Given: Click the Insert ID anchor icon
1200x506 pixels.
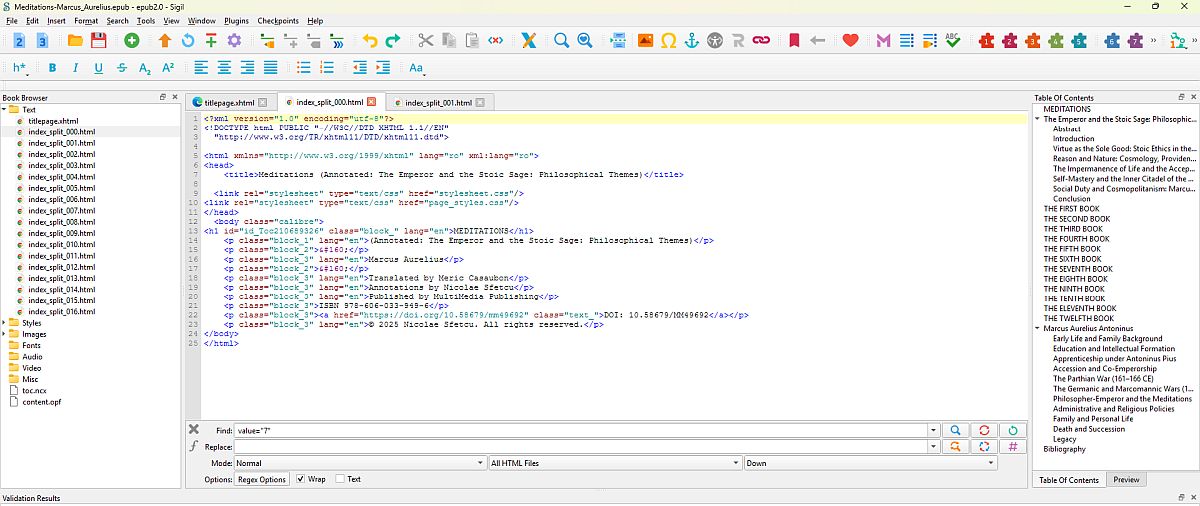Looking at the screenshot, I should point(691,41).
